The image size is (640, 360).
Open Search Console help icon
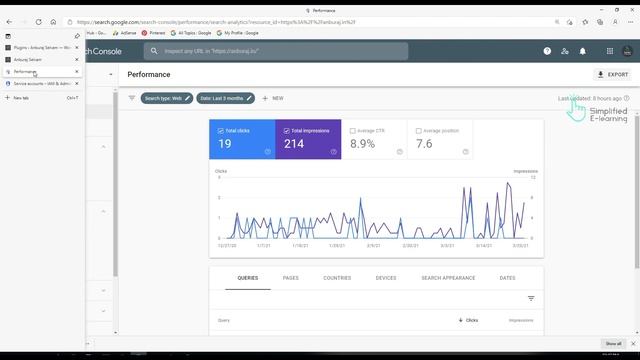(x=547, y=51)
